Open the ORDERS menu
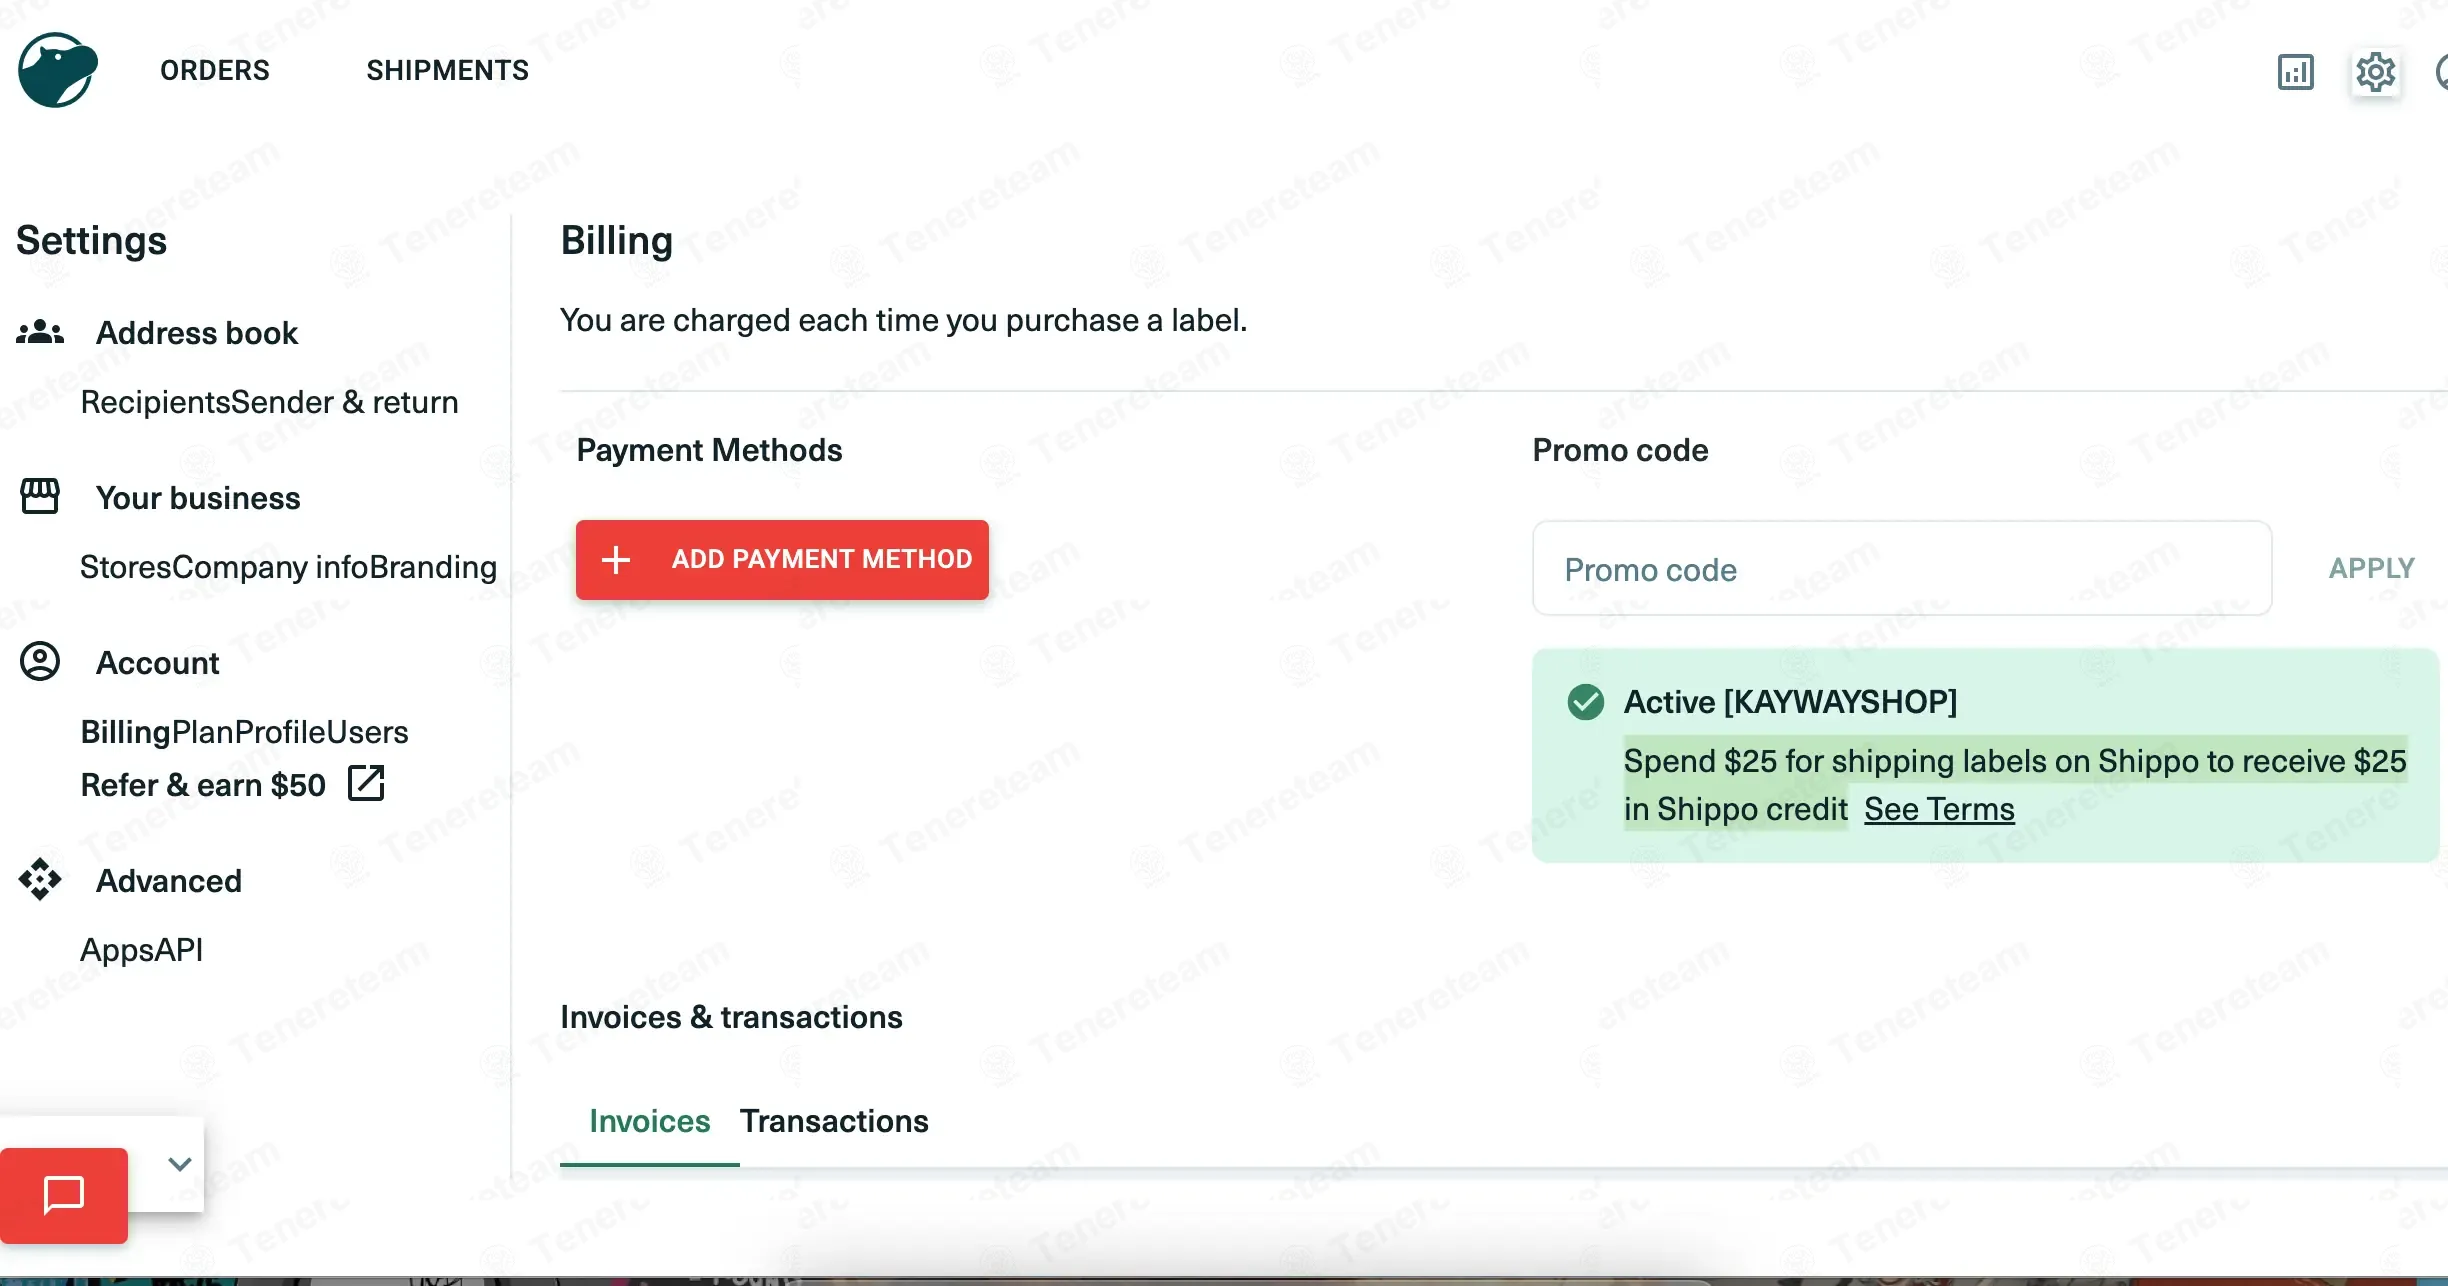 point(215,71)
